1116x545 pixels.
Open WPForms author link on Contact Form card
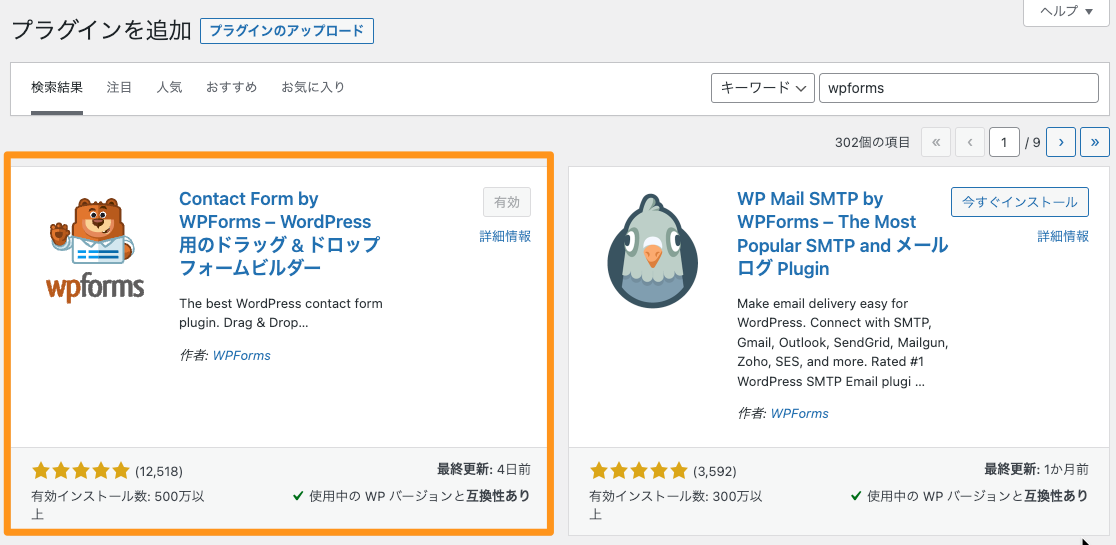242,355
